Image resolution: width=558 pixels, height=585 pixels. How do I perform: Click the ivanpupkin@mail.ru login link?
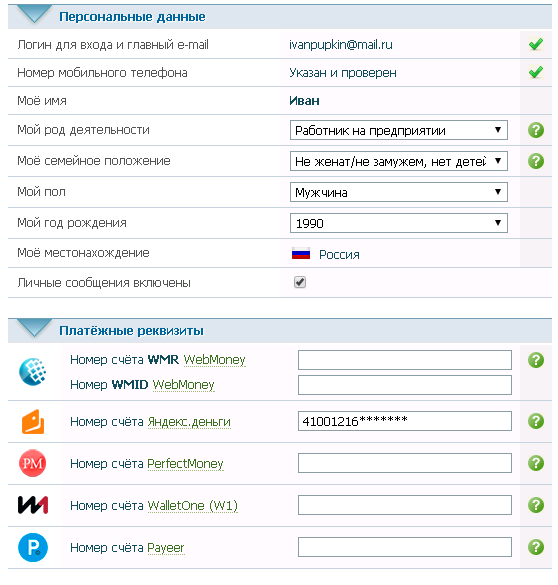pyautogui.click(x=341, y=45)
